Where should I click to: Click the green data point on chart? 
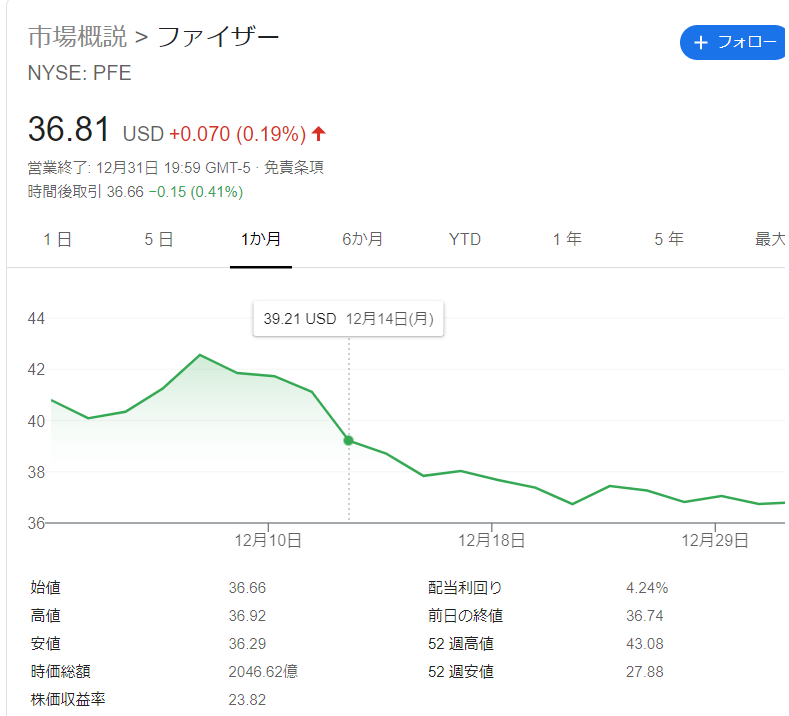(348, 441)
